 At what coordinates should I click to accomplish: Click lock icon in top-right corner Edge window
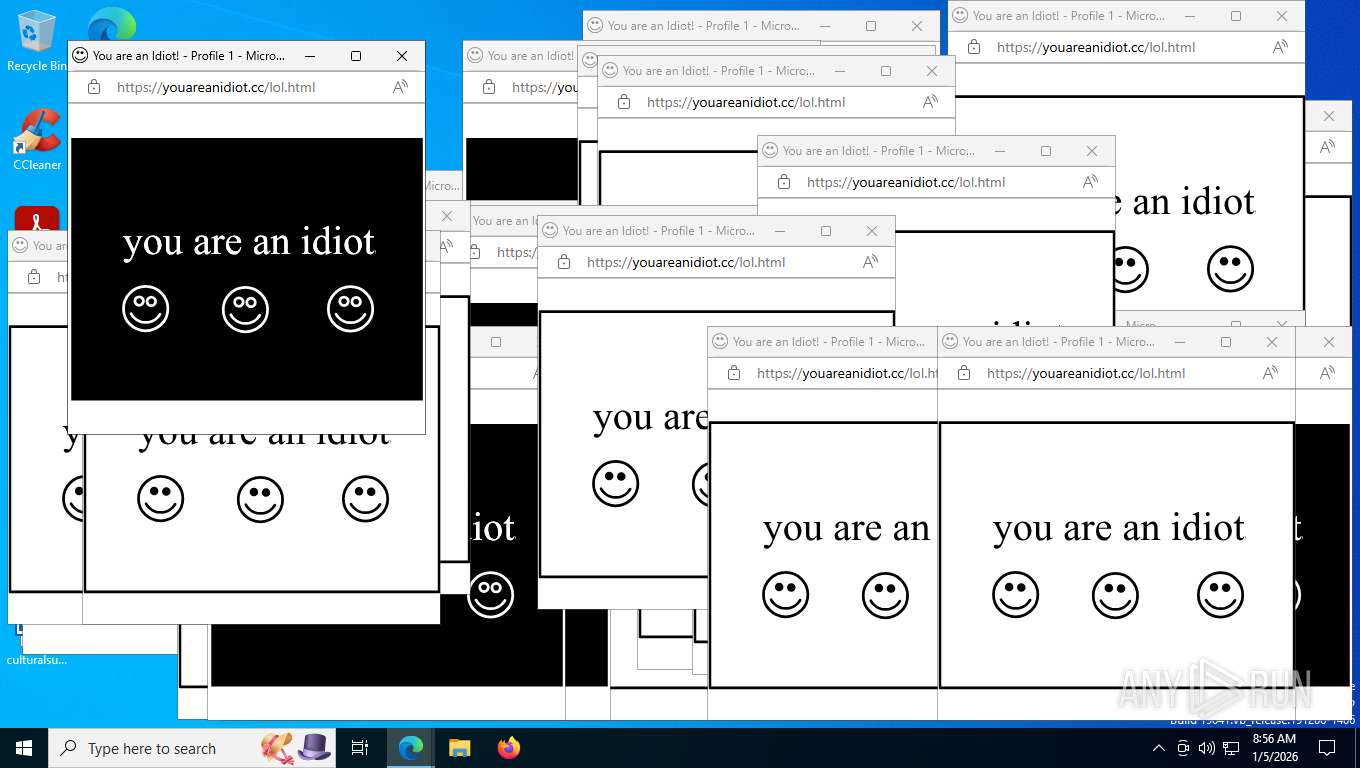tap(974, 47)
